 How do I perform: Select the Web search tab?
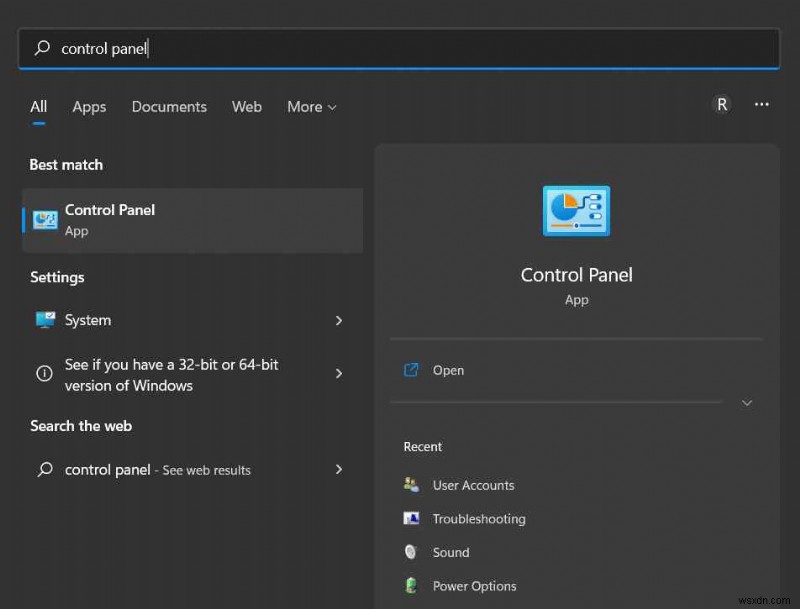tap(246, 107)
